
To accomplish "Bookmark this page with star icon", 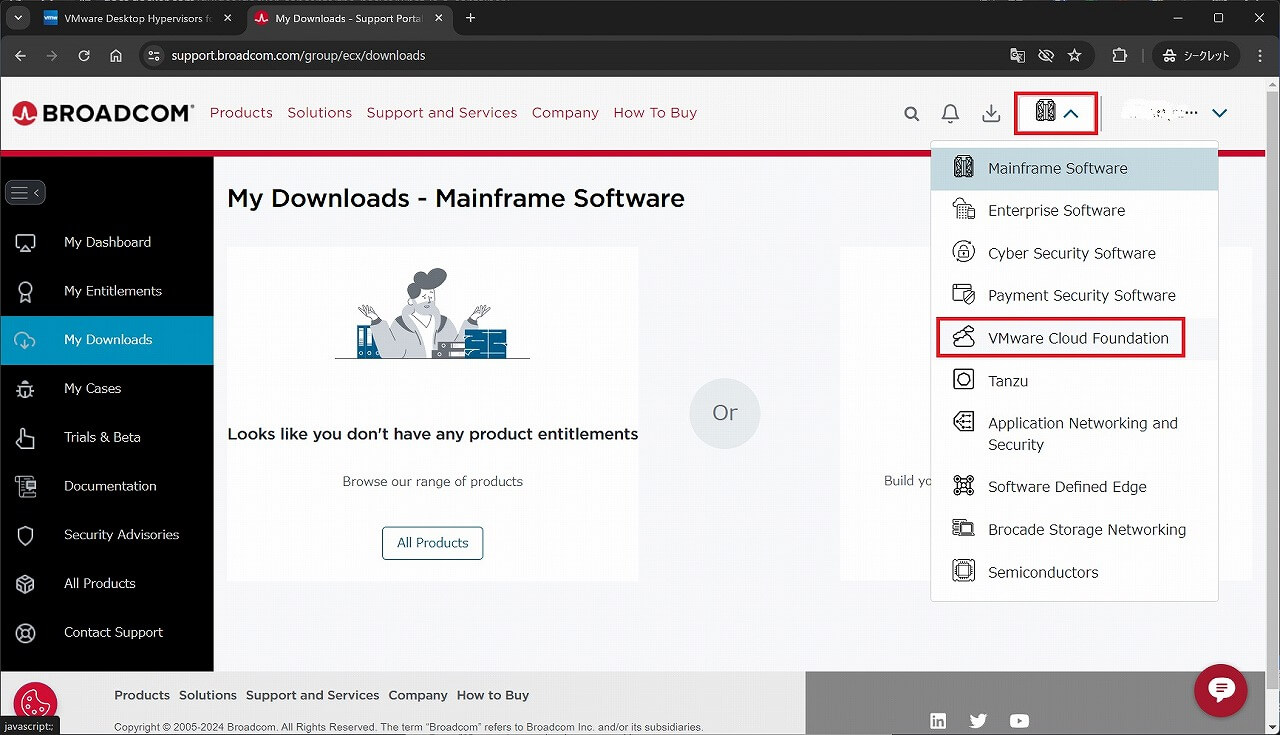I will (1074, 56).
